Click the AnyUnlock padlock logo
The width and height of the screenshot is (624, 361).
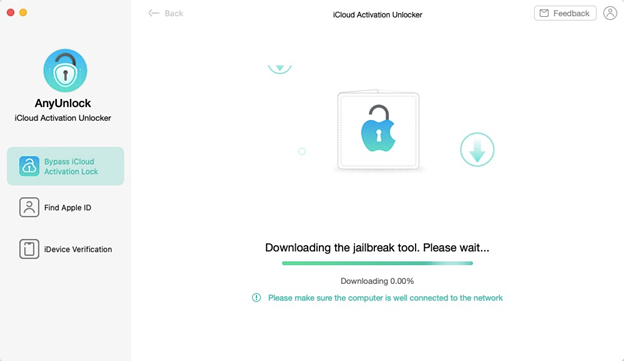pos(65,70)
